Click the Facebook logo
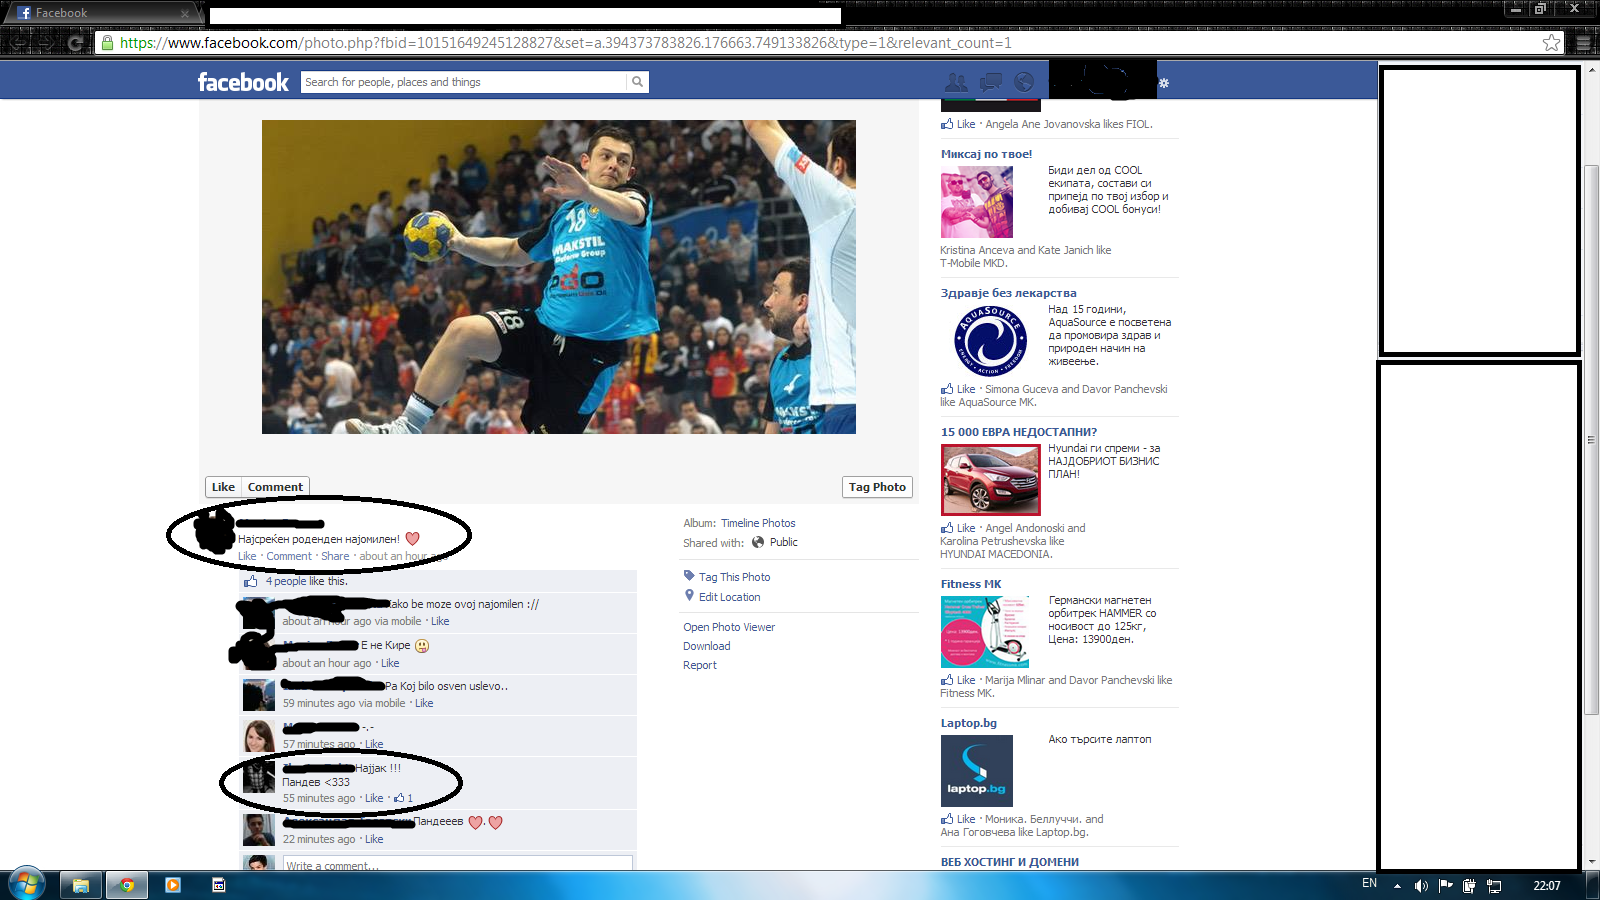 (x=243, y=82)
